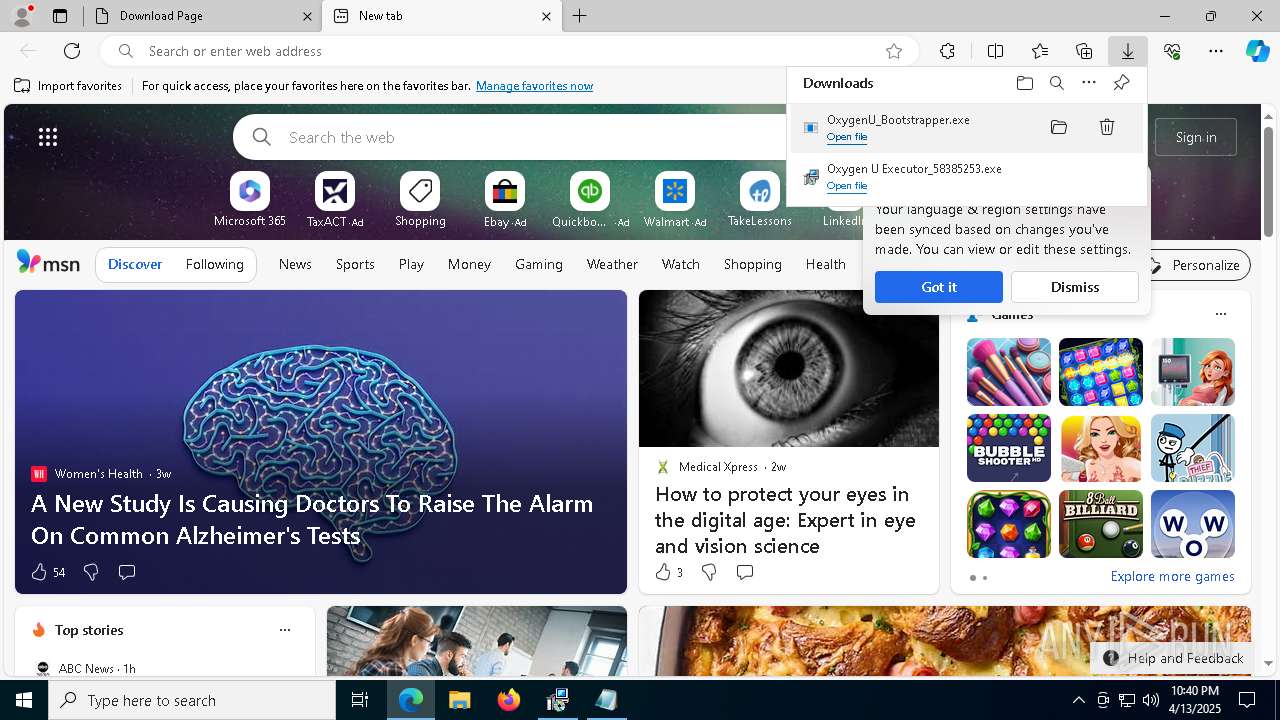
Task: Open comments on Alzheimer's article
Action: (127, 572)
